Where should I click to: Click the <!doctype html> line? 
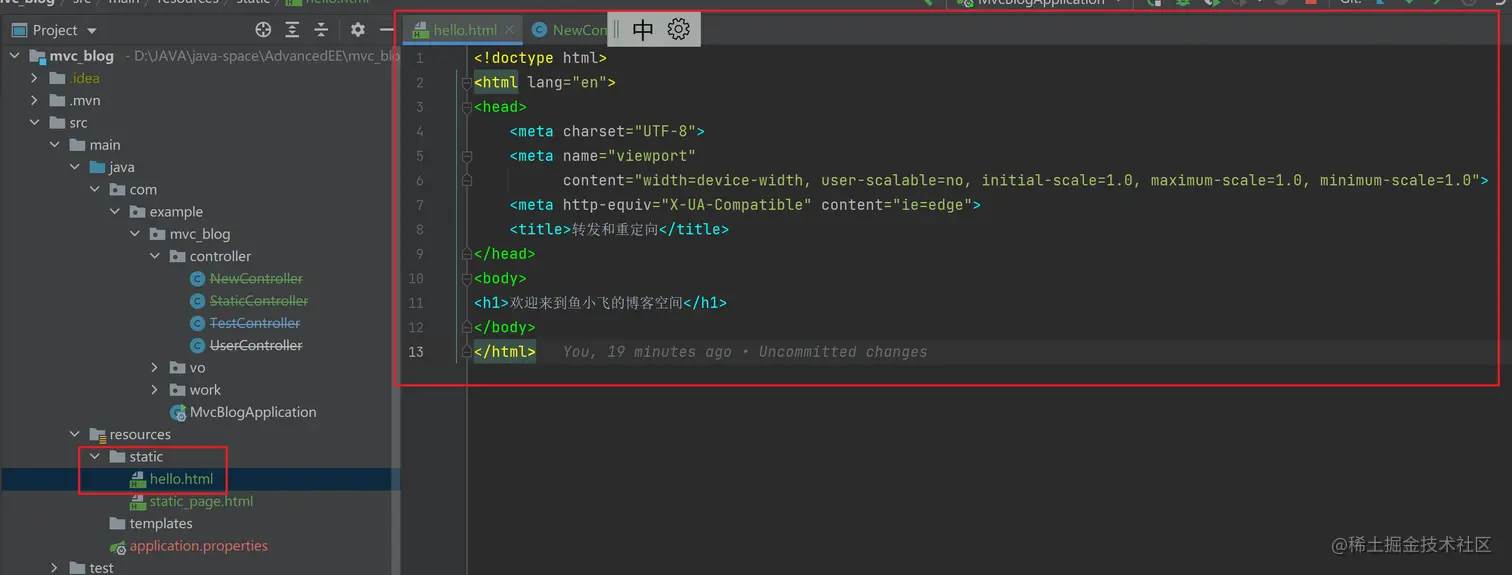click(540, 58)
